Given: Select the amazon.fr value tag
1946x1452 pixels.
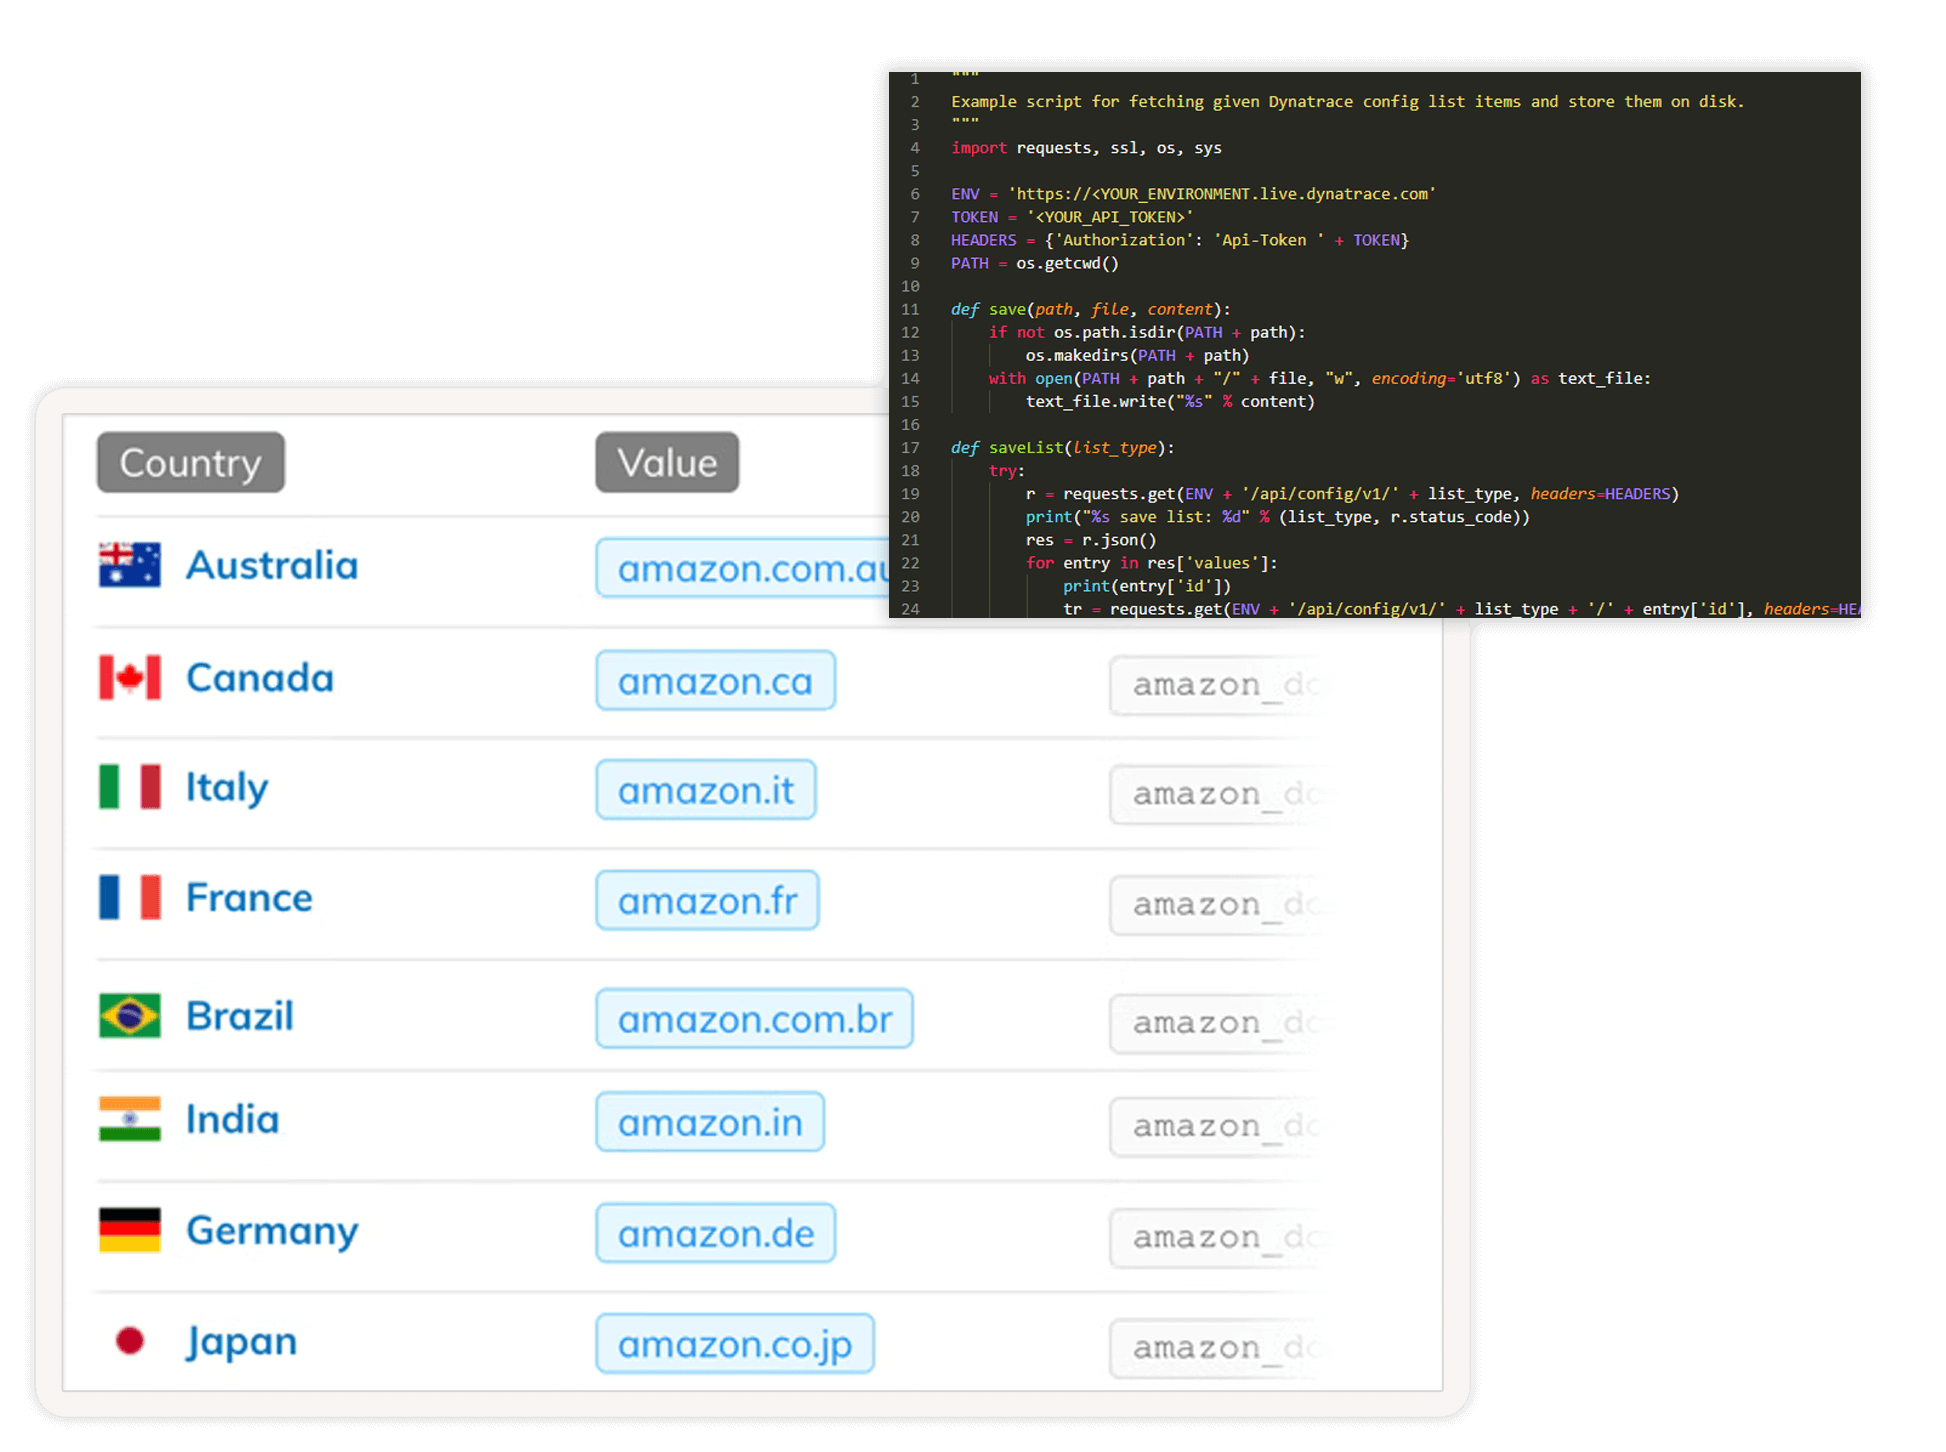Looking at the screenshot, I should (x=708, y=900).
